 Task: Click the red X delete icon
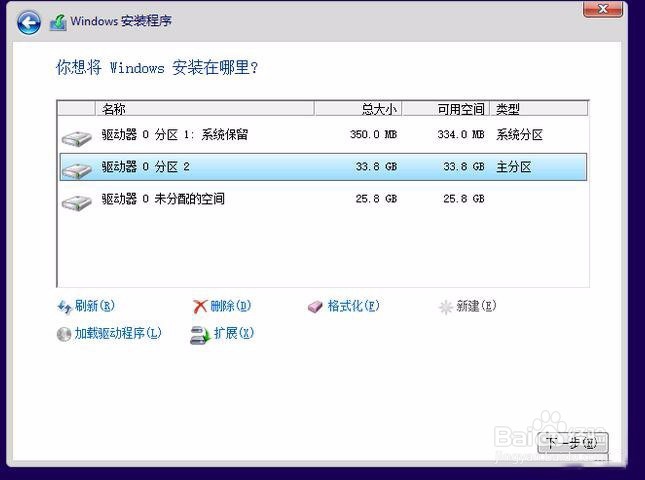(x=200, y=306)
